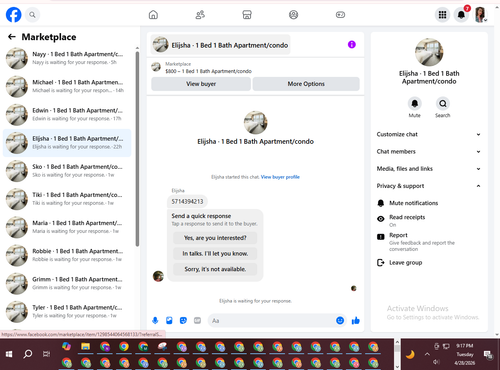Collapse Privacy & support section

[429, 186]
